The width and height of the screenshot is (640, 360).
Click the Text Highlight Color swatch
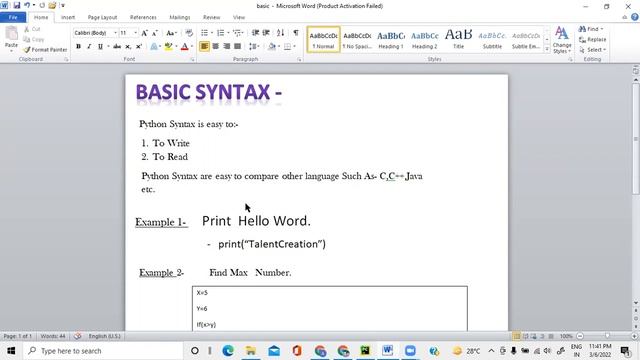pyautogui.click(x=168, y=47)
